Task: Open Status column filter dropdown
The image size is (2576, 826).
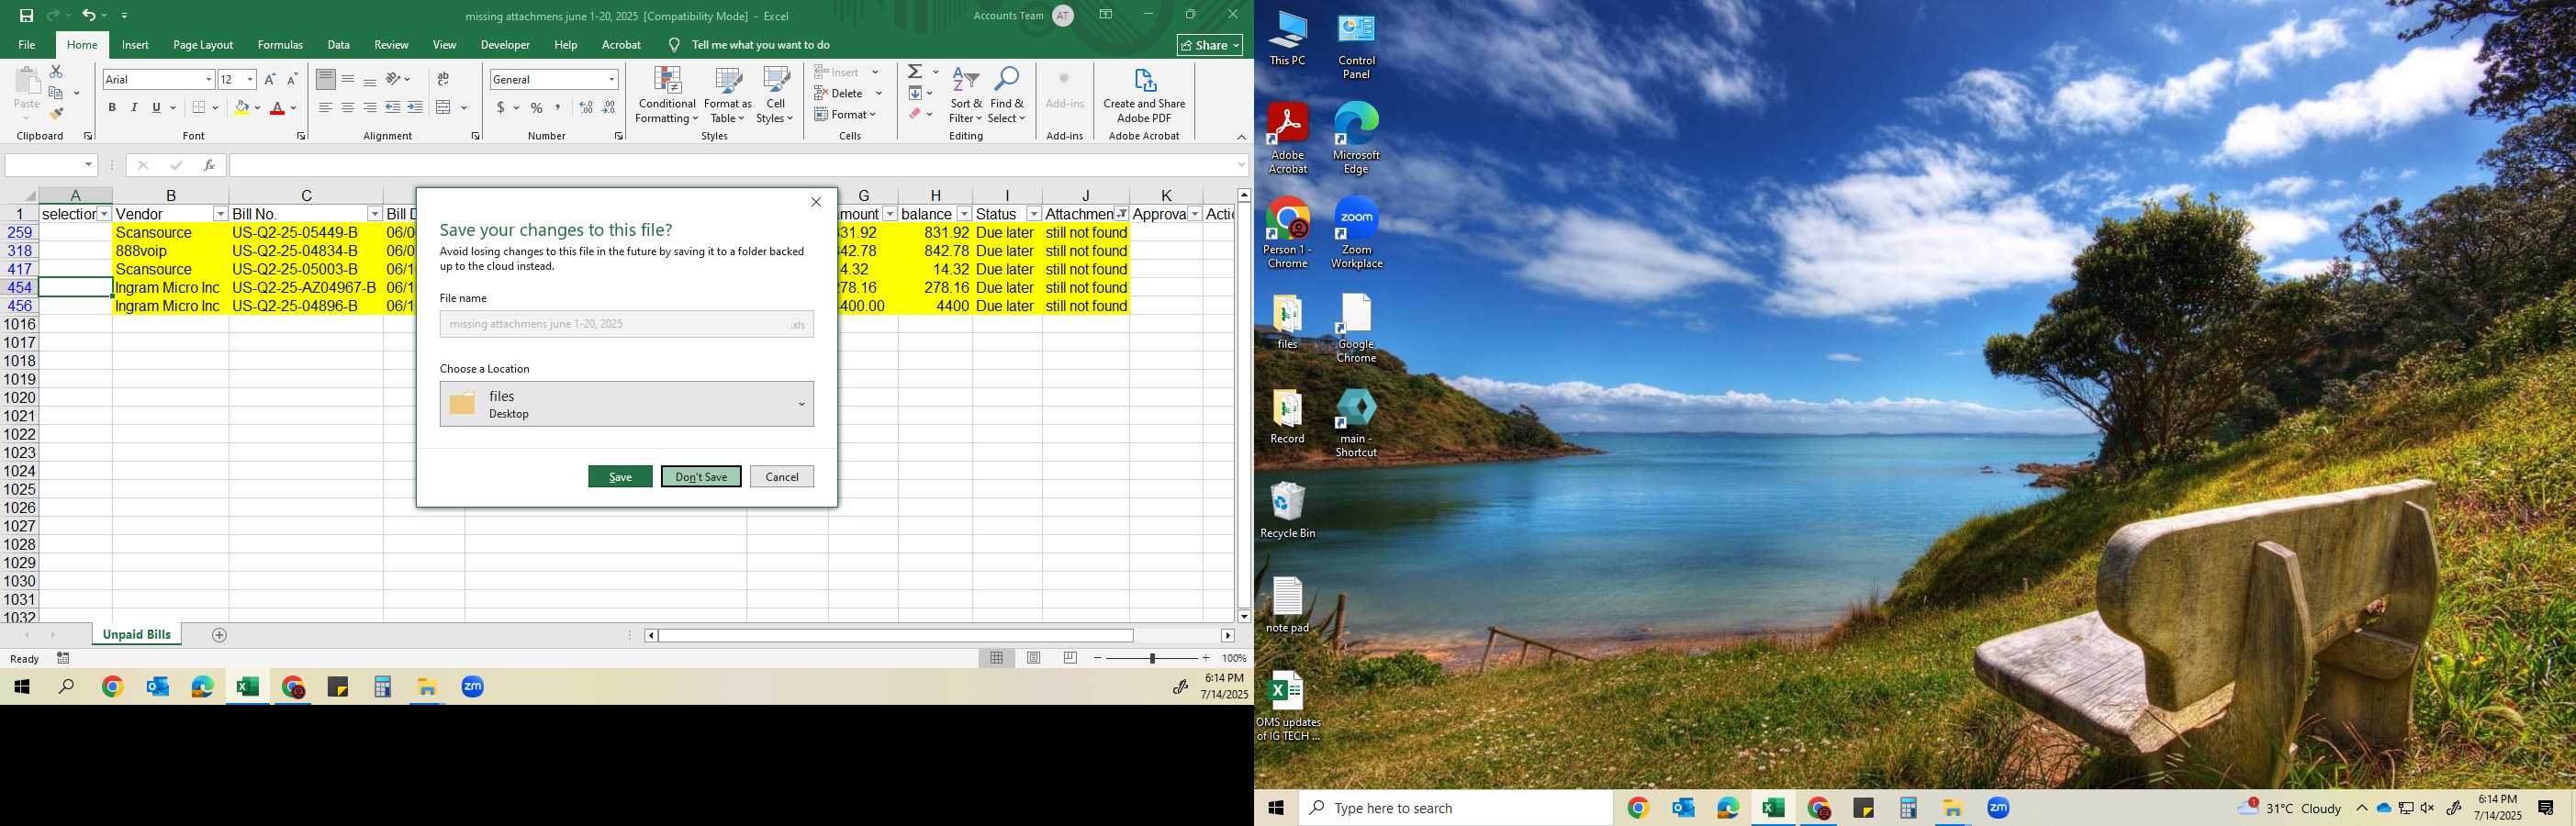Action: point(1033,214)
